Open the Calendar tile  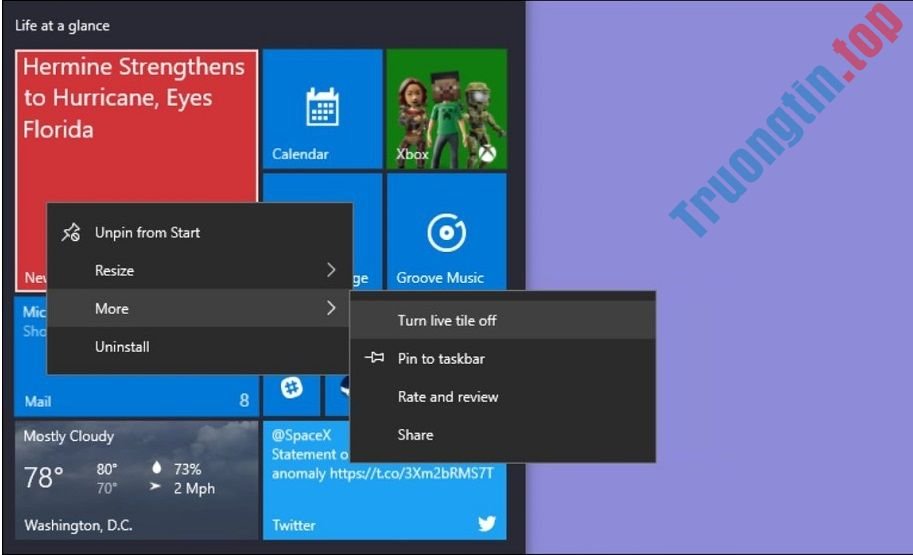322,109
